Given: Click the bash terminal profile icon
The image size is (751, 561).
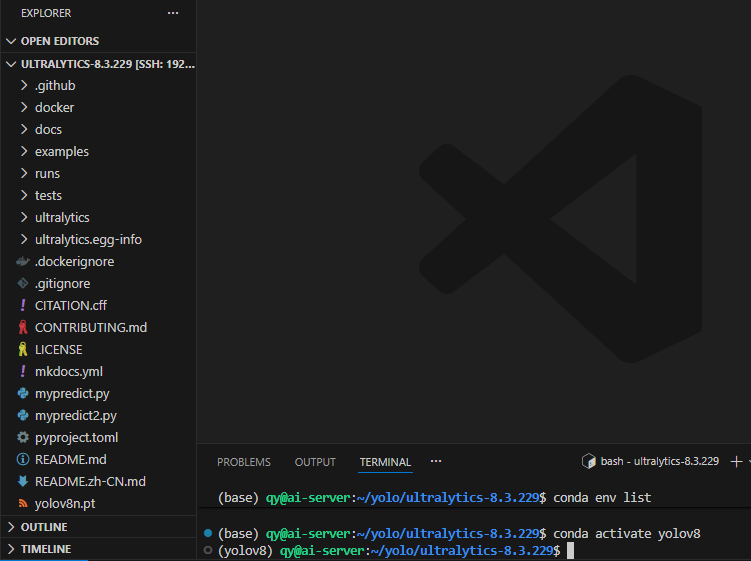Looking at the screenshot, I should pos(588,461).
